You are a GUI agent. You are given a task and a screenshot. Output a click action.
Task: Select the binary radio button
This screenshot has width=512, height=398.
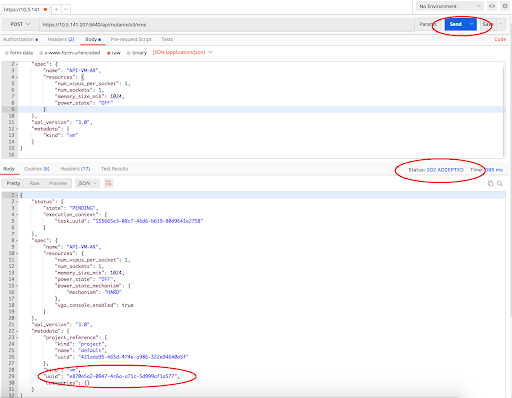pyautogui.click(x=129, y=53)
